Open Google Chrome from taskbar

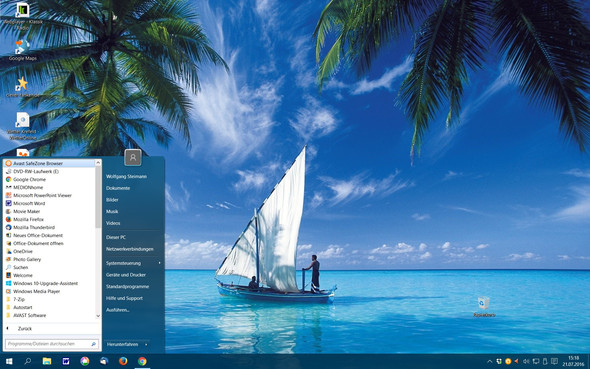click(142, 361)
